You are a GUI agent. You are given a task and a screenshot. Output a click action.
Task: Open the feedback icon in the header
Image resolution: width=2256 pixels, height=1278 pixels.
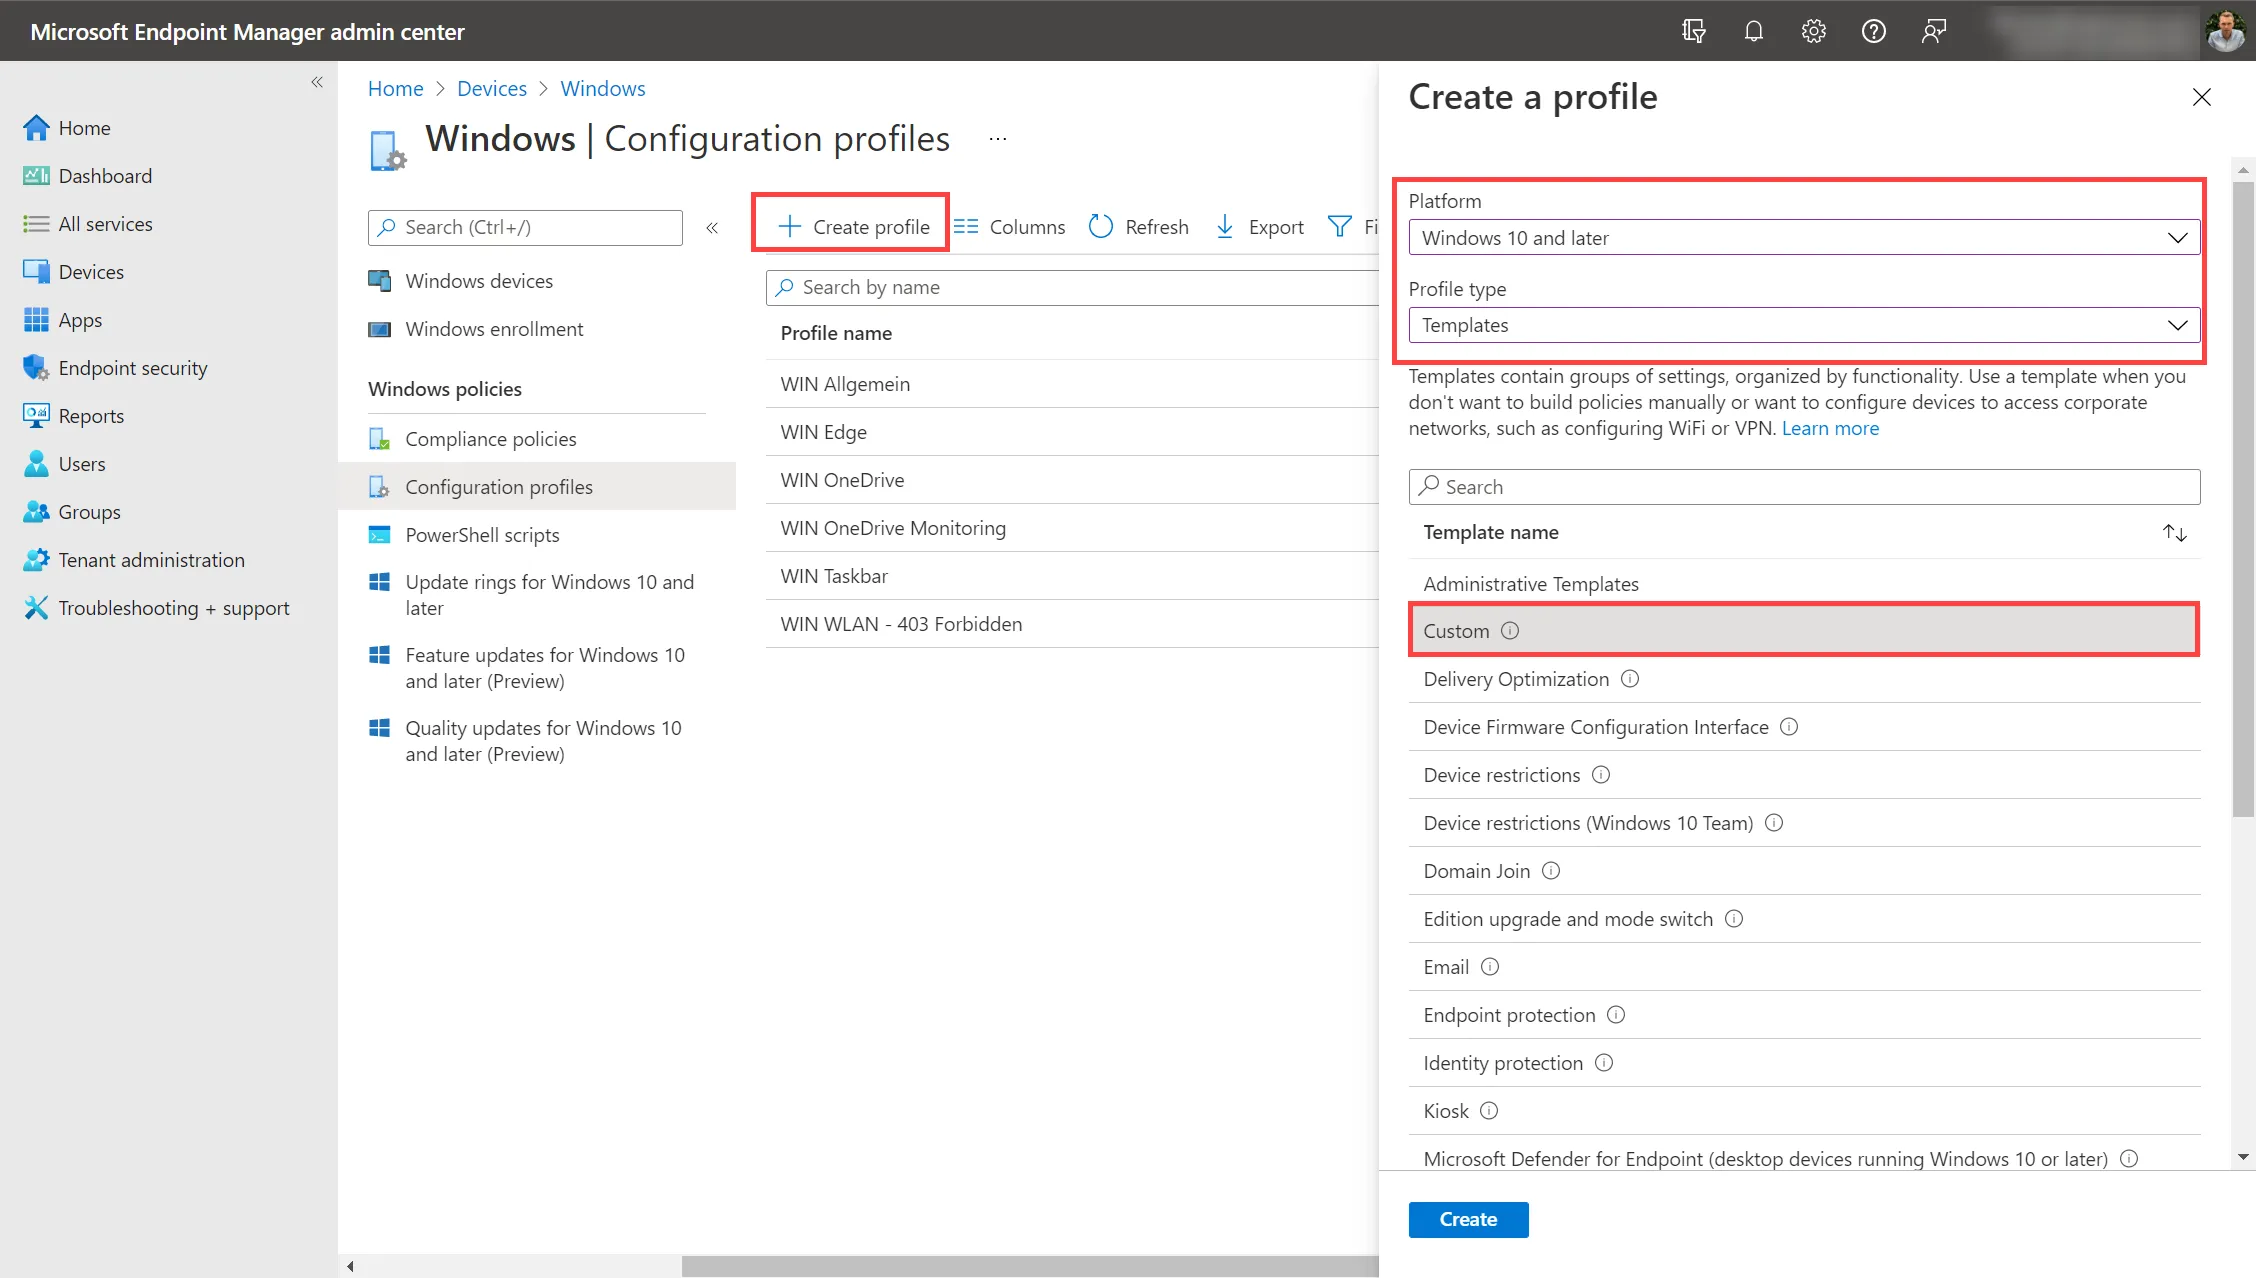point(1933,31)
